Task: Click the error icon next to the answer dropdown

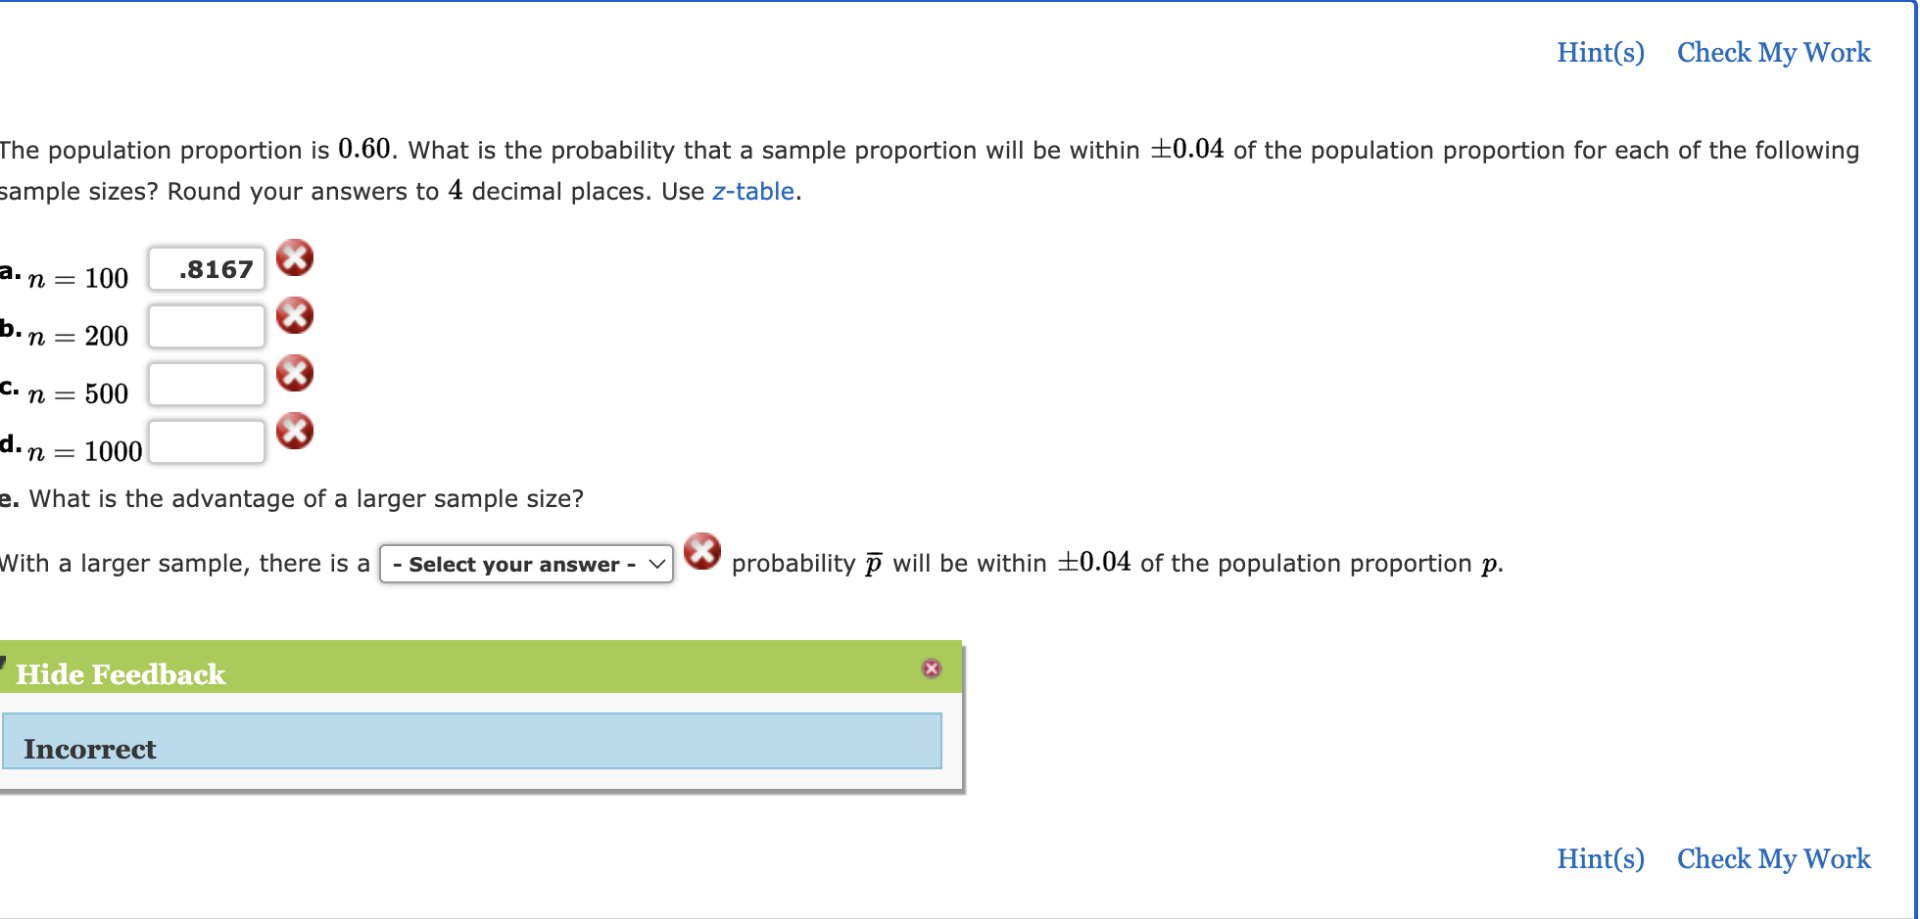Action: pyautogui.click(x=703, y=553)
